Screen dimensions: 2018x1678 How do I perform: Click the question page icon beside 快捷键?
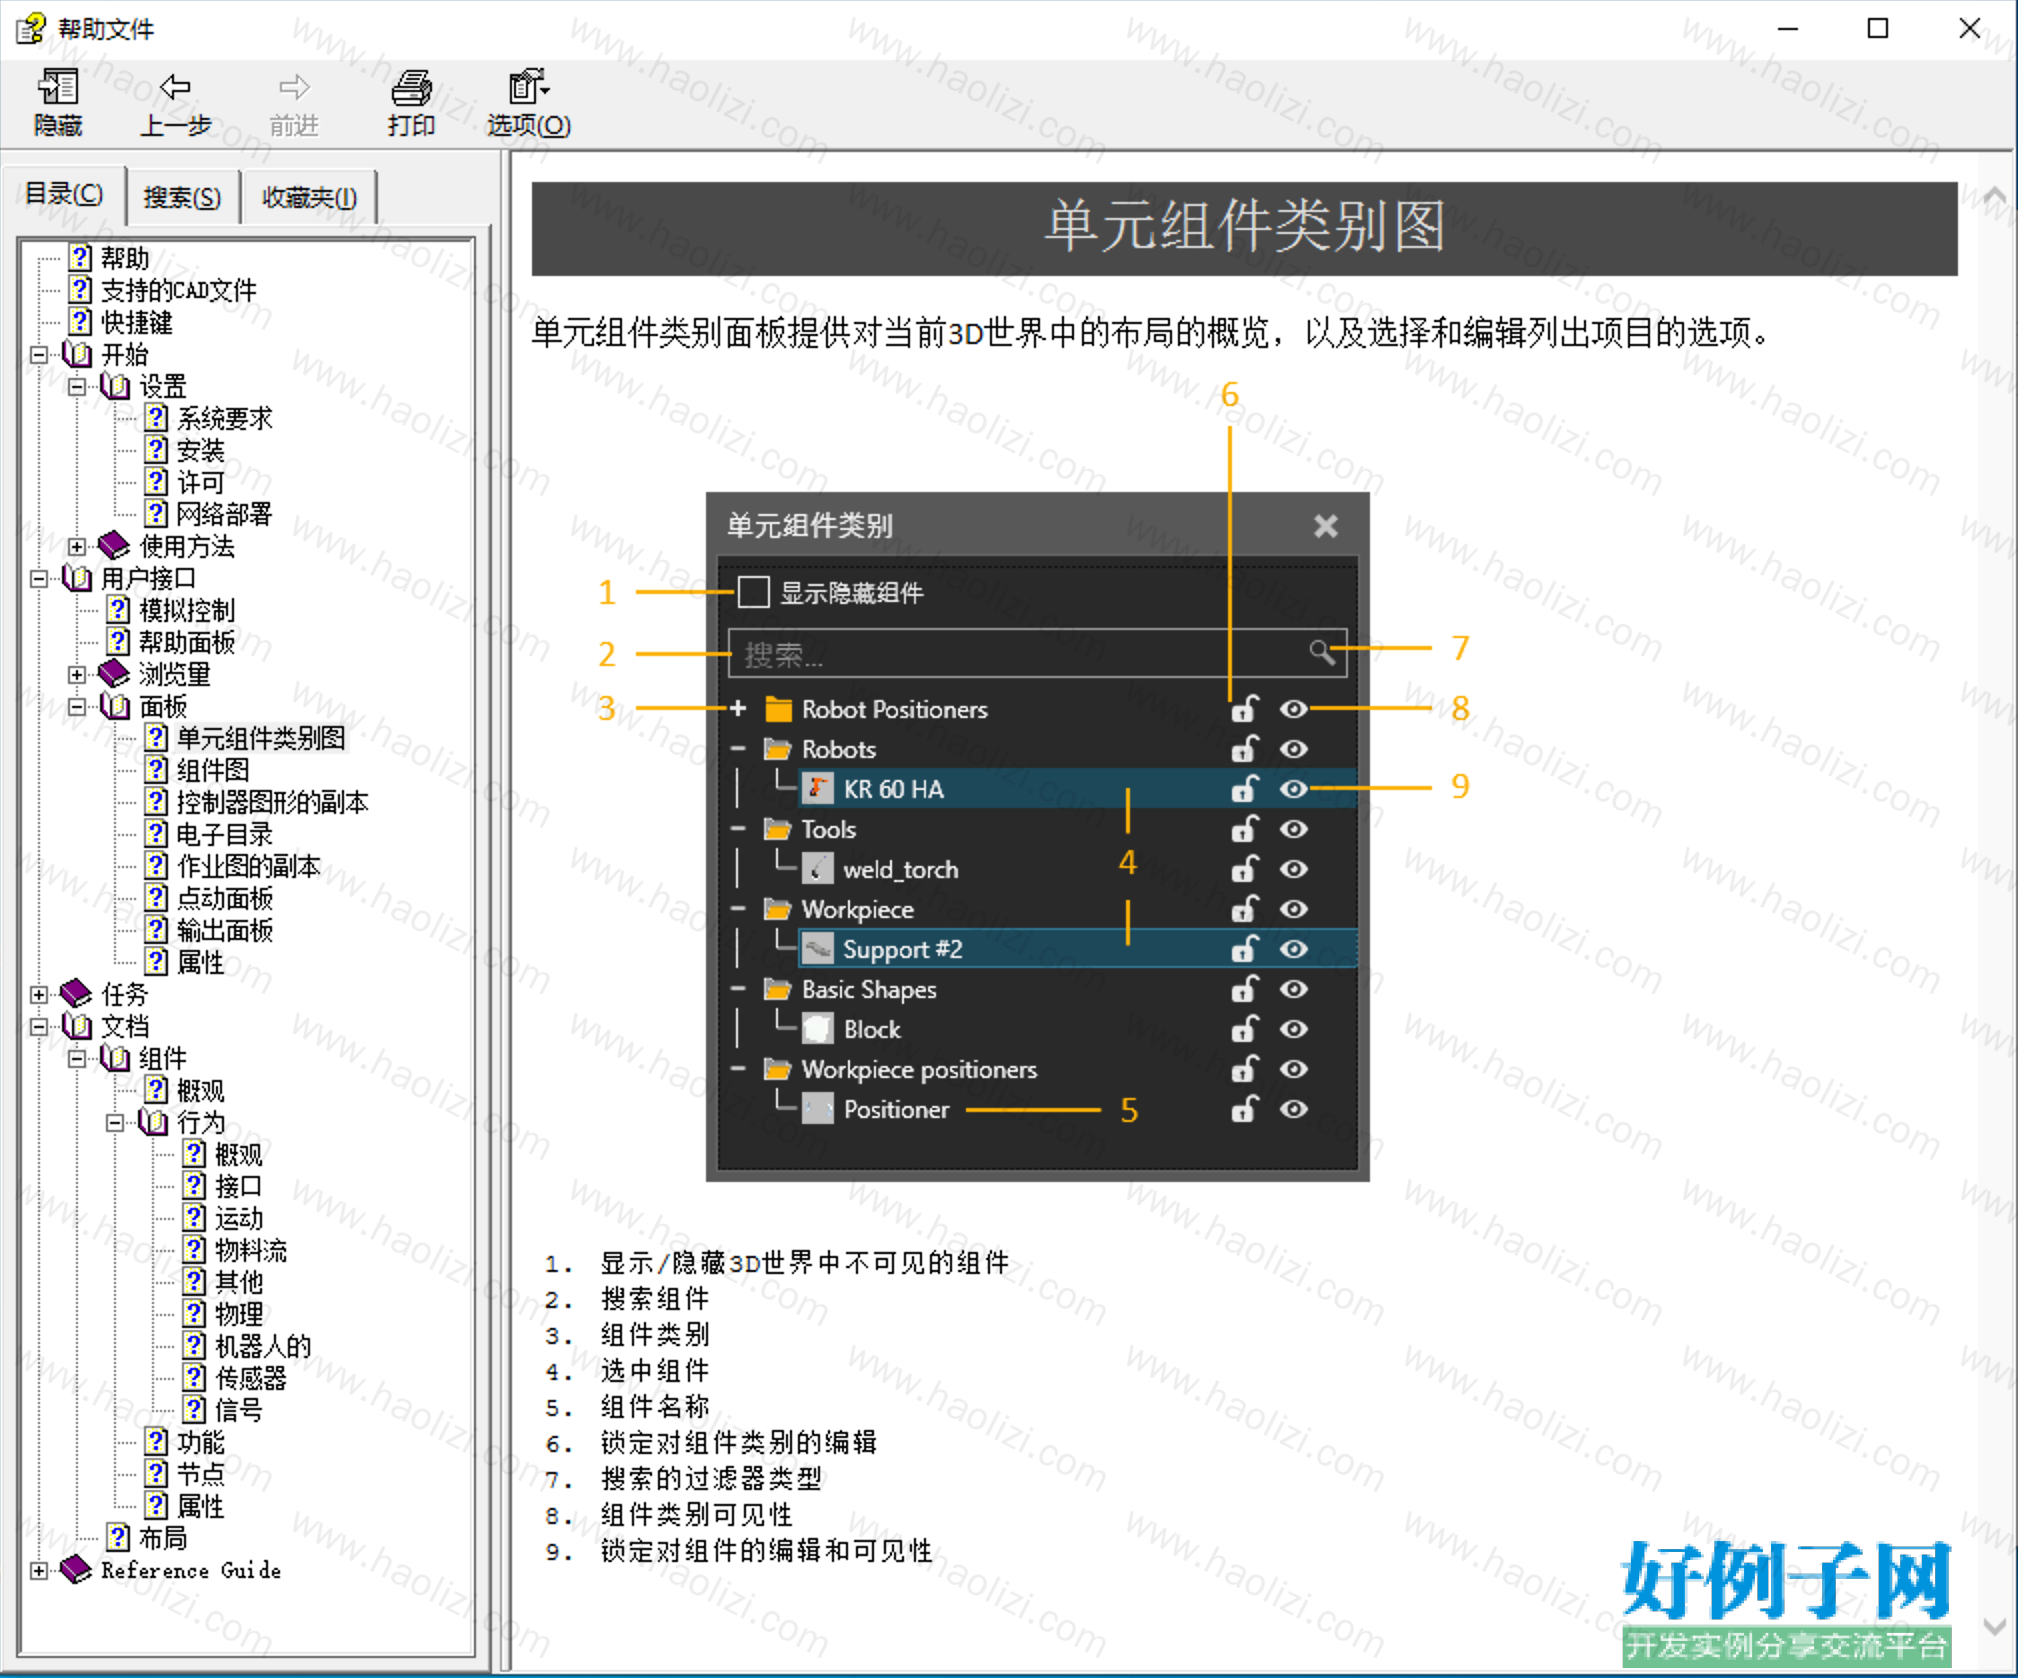[x=80, y=321]
